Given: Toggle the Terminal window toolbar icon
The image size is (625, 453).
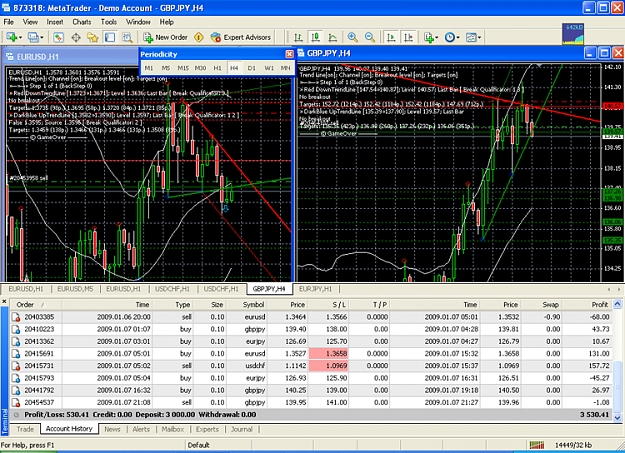Looking at the screenshot, I should [x=110, y=37].
